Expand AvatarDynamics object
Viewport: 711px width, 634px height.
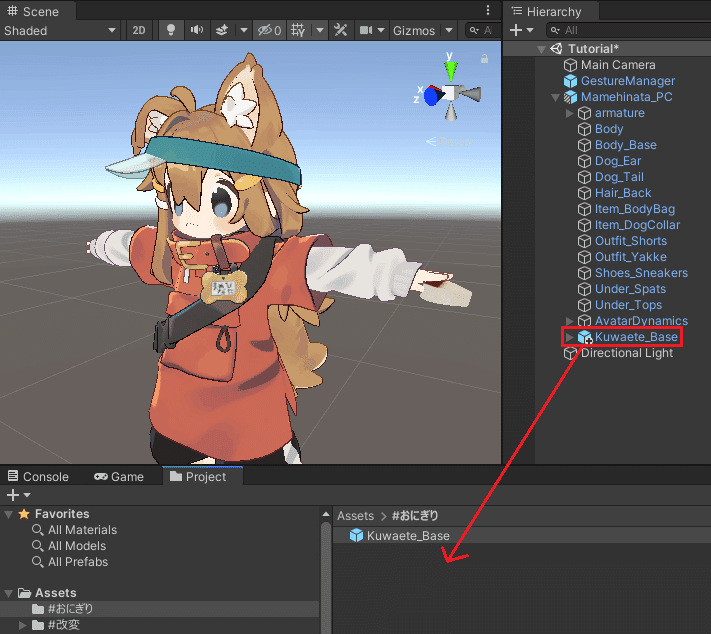570,321
